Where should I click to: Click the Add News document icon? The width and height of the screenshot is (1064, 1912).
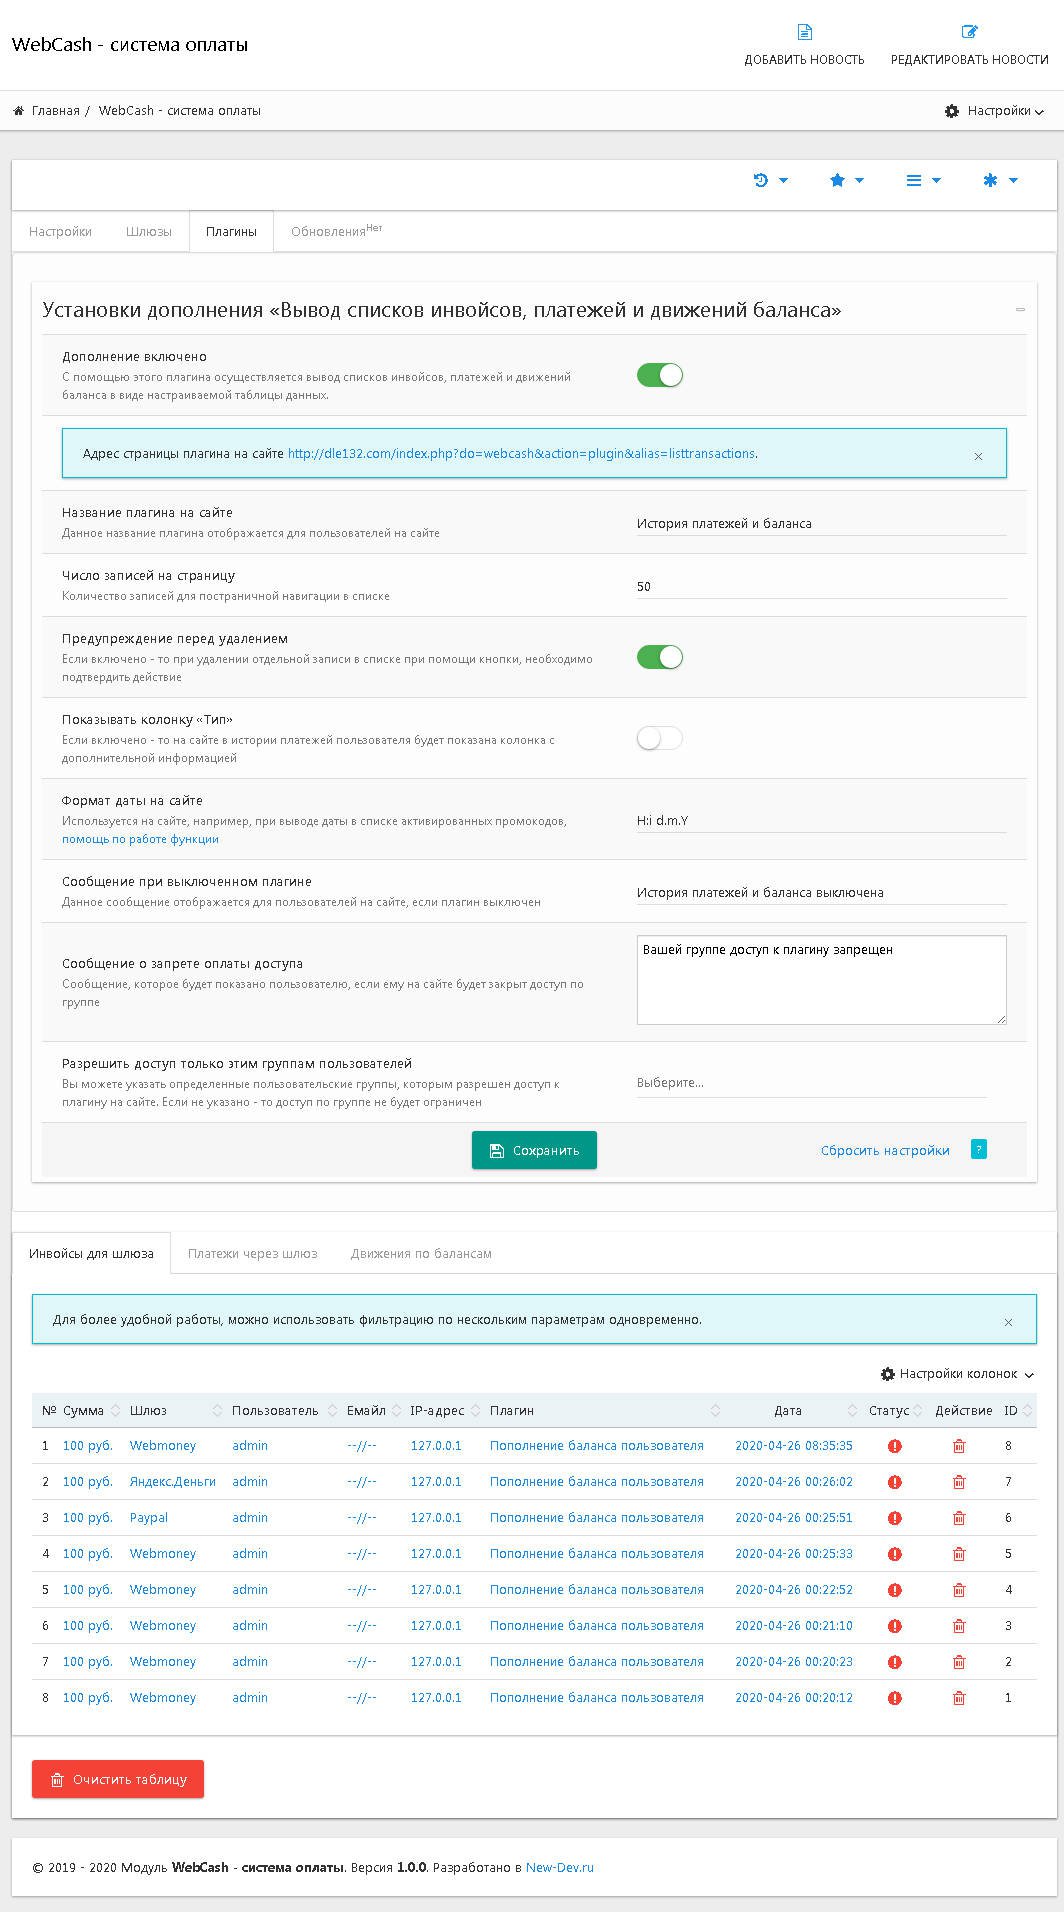click(x=804, y=32)
